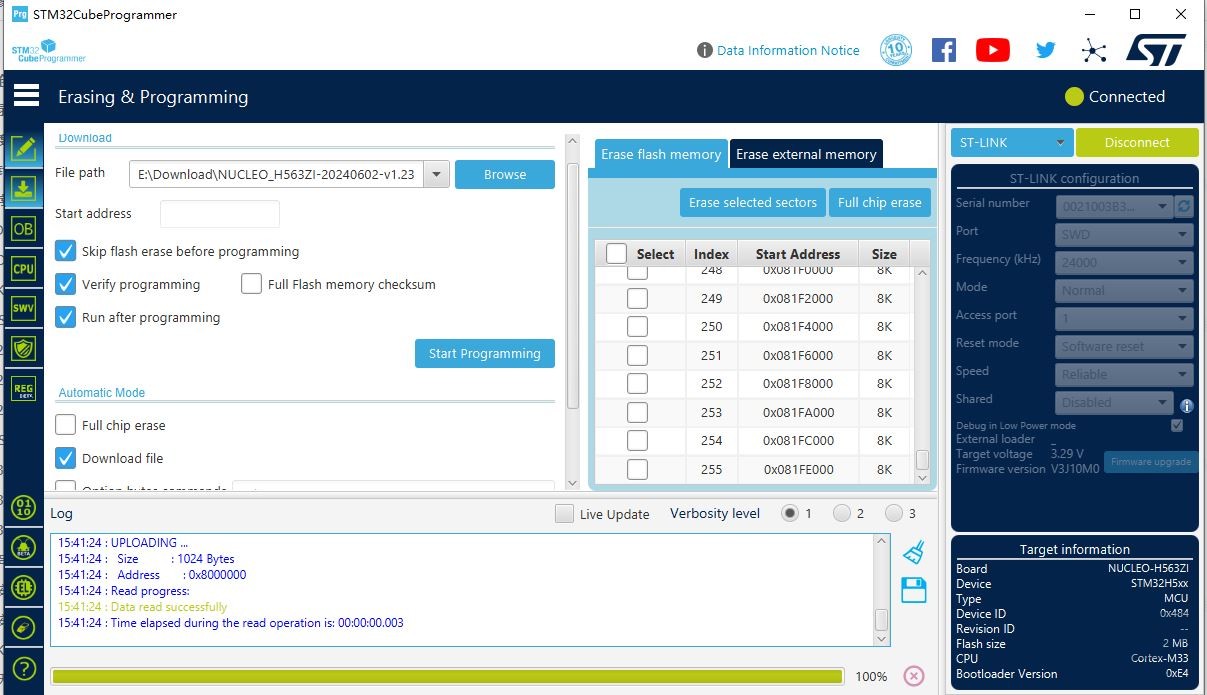Open the SWV viewer icon
1207x695 pixels.
23,309
